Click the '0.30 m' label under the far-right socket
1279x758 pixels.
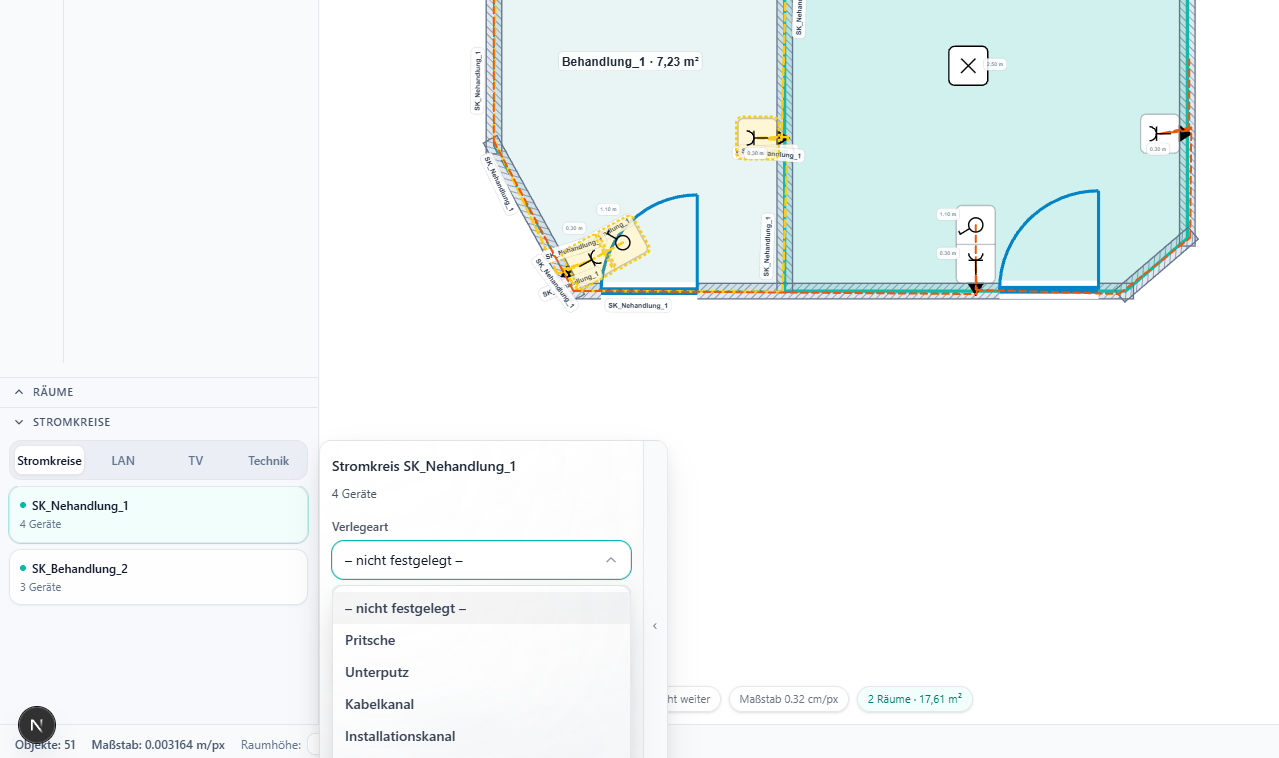tap(1158, 149)
